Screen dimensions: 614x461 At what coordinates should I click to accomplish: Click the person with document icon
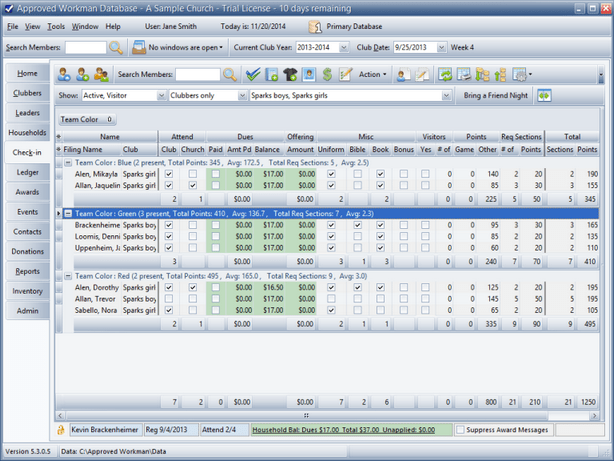pos(403,74)
